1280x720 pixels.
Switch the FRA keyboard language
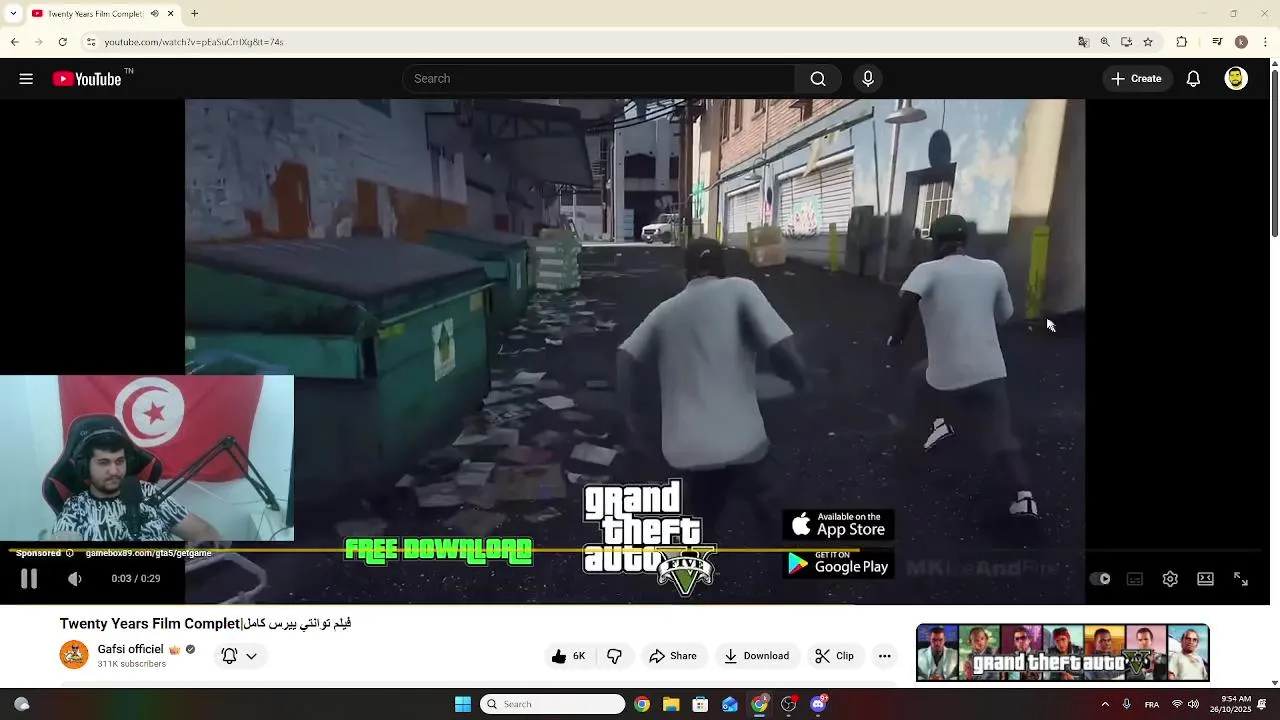1152,704
